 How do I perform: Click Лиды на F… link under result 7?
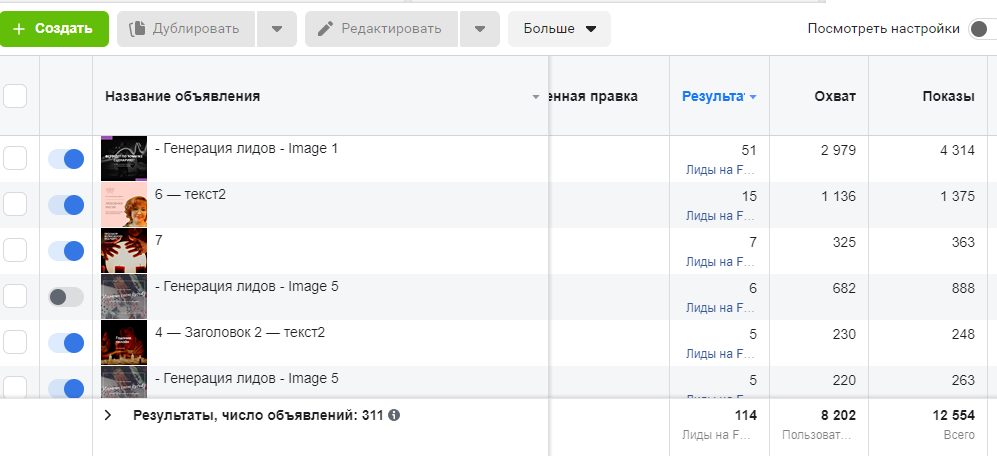click(x=721, y=261)
